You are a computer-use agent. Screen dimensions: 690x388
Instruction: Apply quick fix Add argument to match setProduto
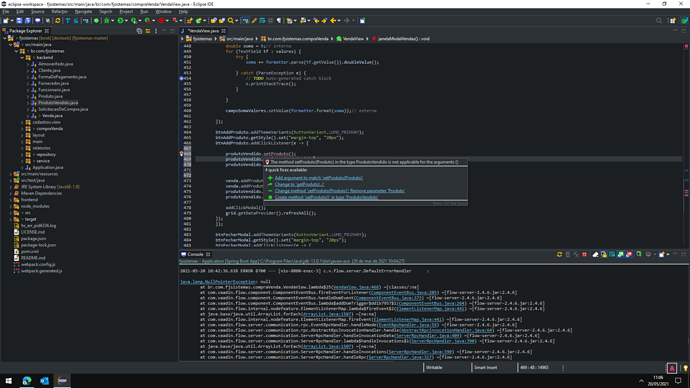click(319, 178)
